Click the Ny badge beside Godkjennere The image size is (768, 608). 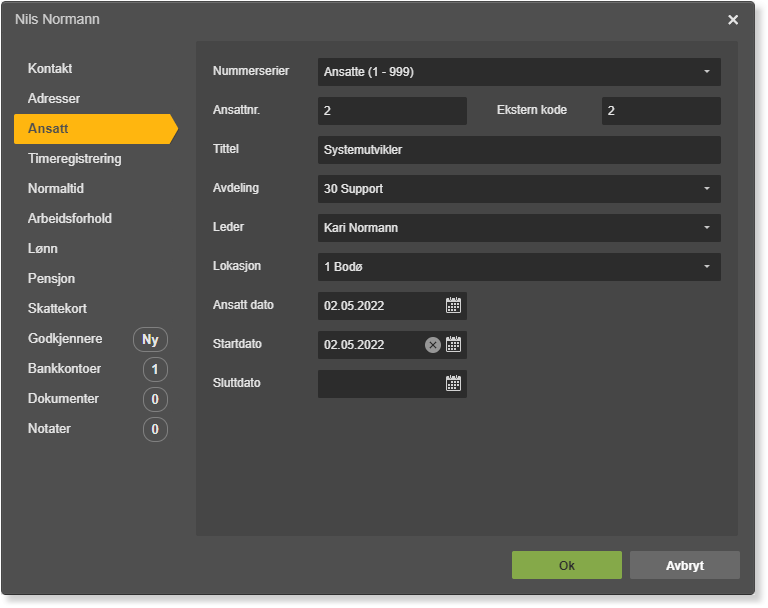pos(150,340)
